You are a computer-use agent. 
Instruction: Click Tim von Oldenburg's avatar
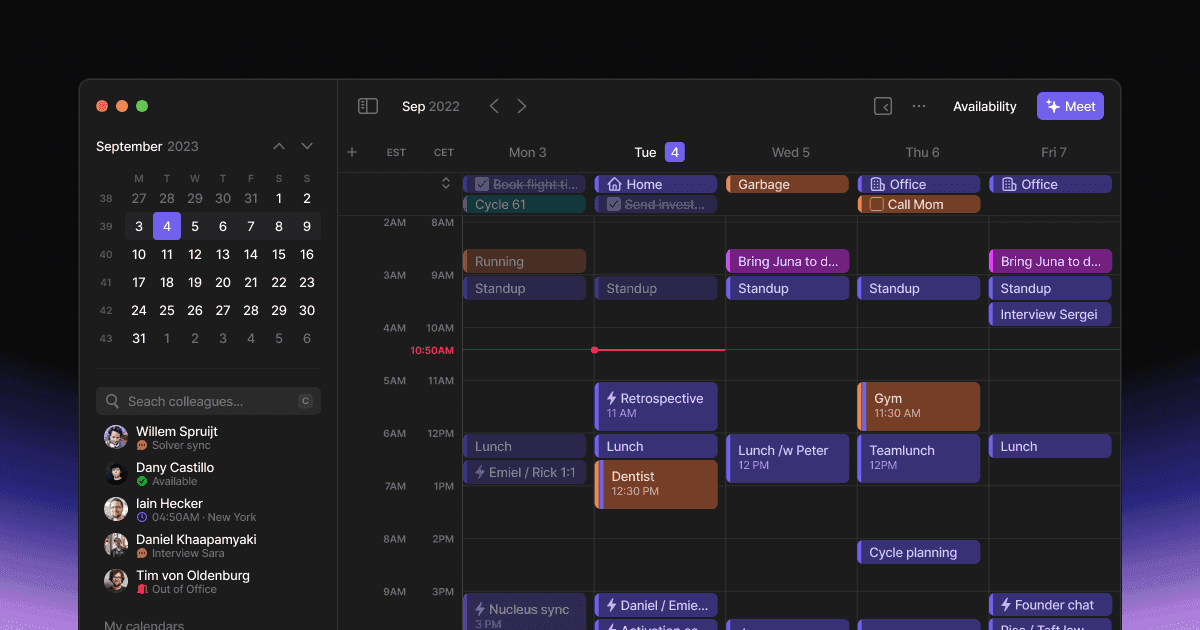pyautogui.click(x=116, y=581)
